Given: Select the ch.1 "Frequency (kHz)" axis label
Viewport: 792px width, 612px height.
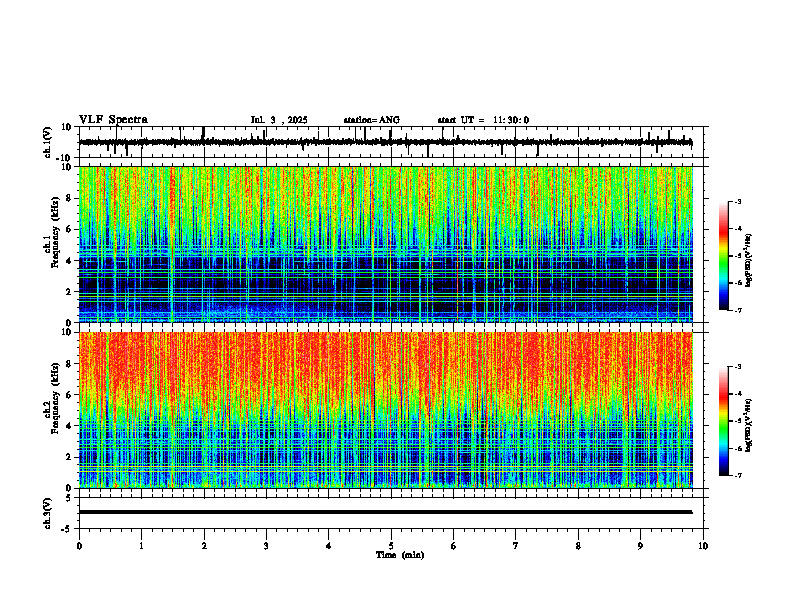Looking at the screenshot, I should [x=56, y=233].
